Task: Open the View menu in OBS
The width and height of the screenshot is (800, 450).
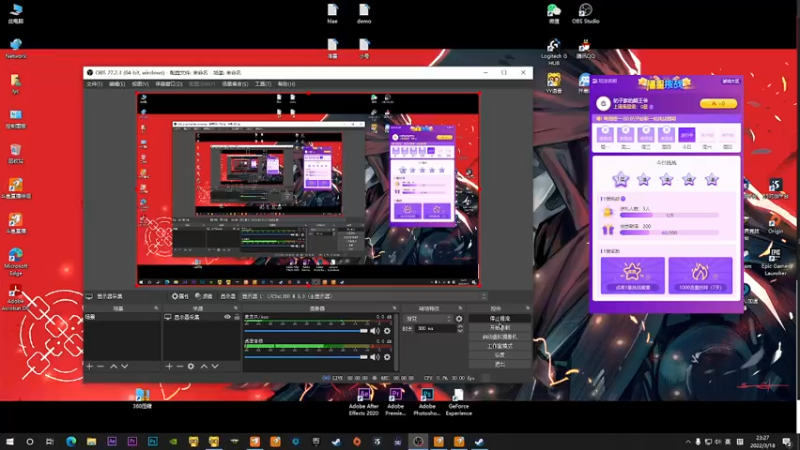Action: pos(140,84)
